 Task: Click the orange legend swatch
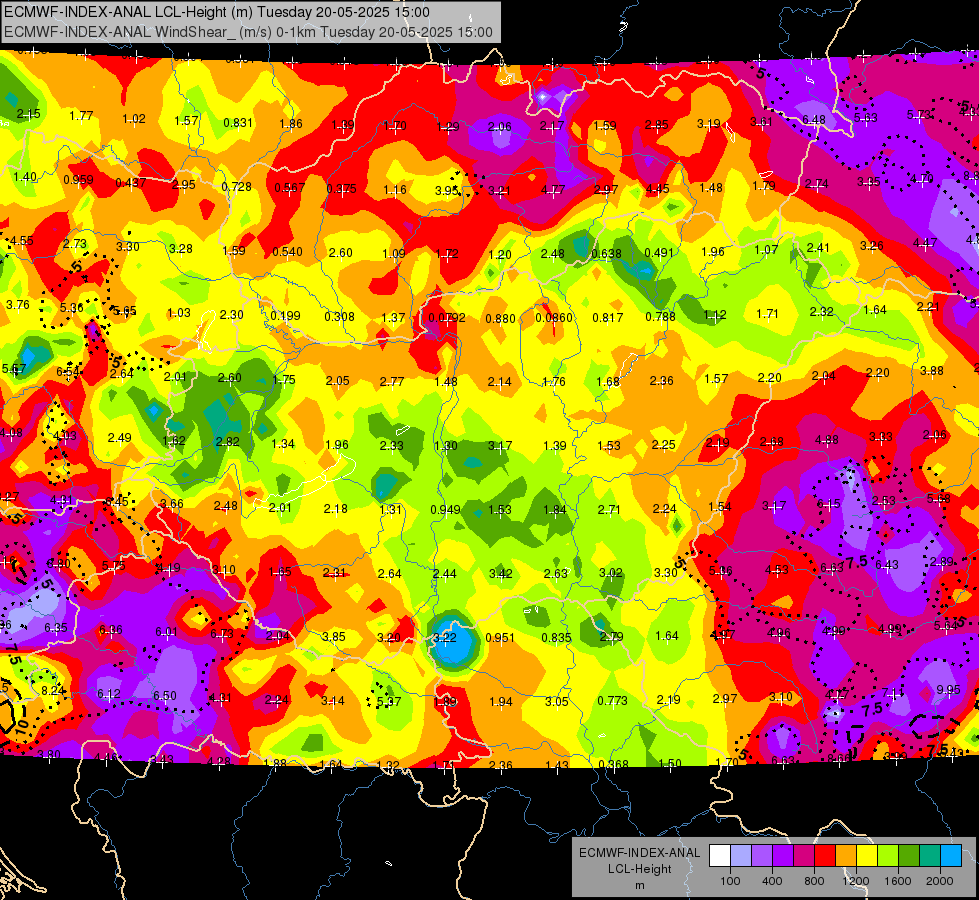[846, 855]
